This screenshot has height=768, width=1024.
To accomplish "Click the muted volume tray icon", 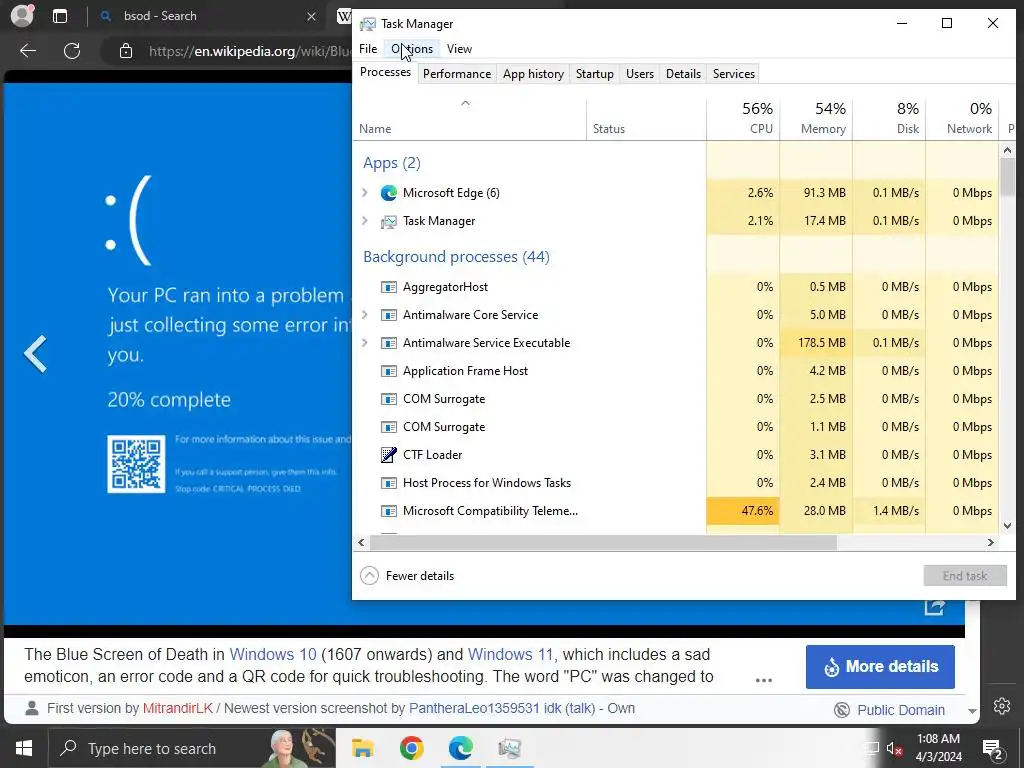I will [894, 749].
